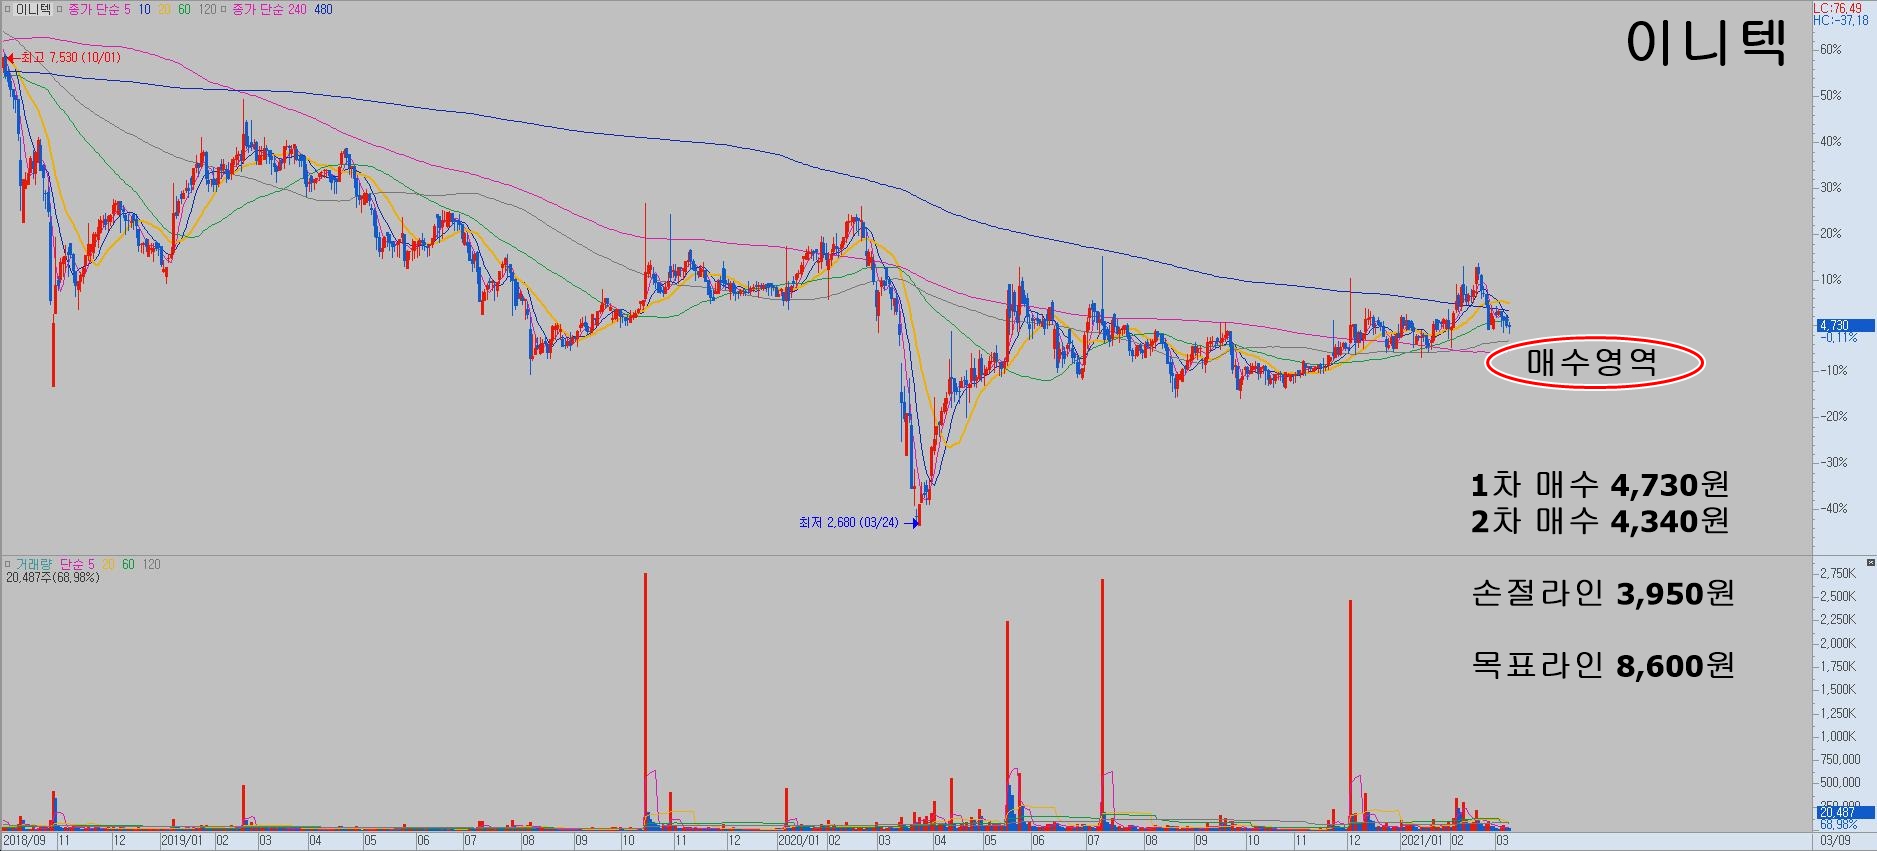Click the square marker before the 거래량 legend
The height and width of the screenshot is (851, 1877).
click(x=8, y=564)
